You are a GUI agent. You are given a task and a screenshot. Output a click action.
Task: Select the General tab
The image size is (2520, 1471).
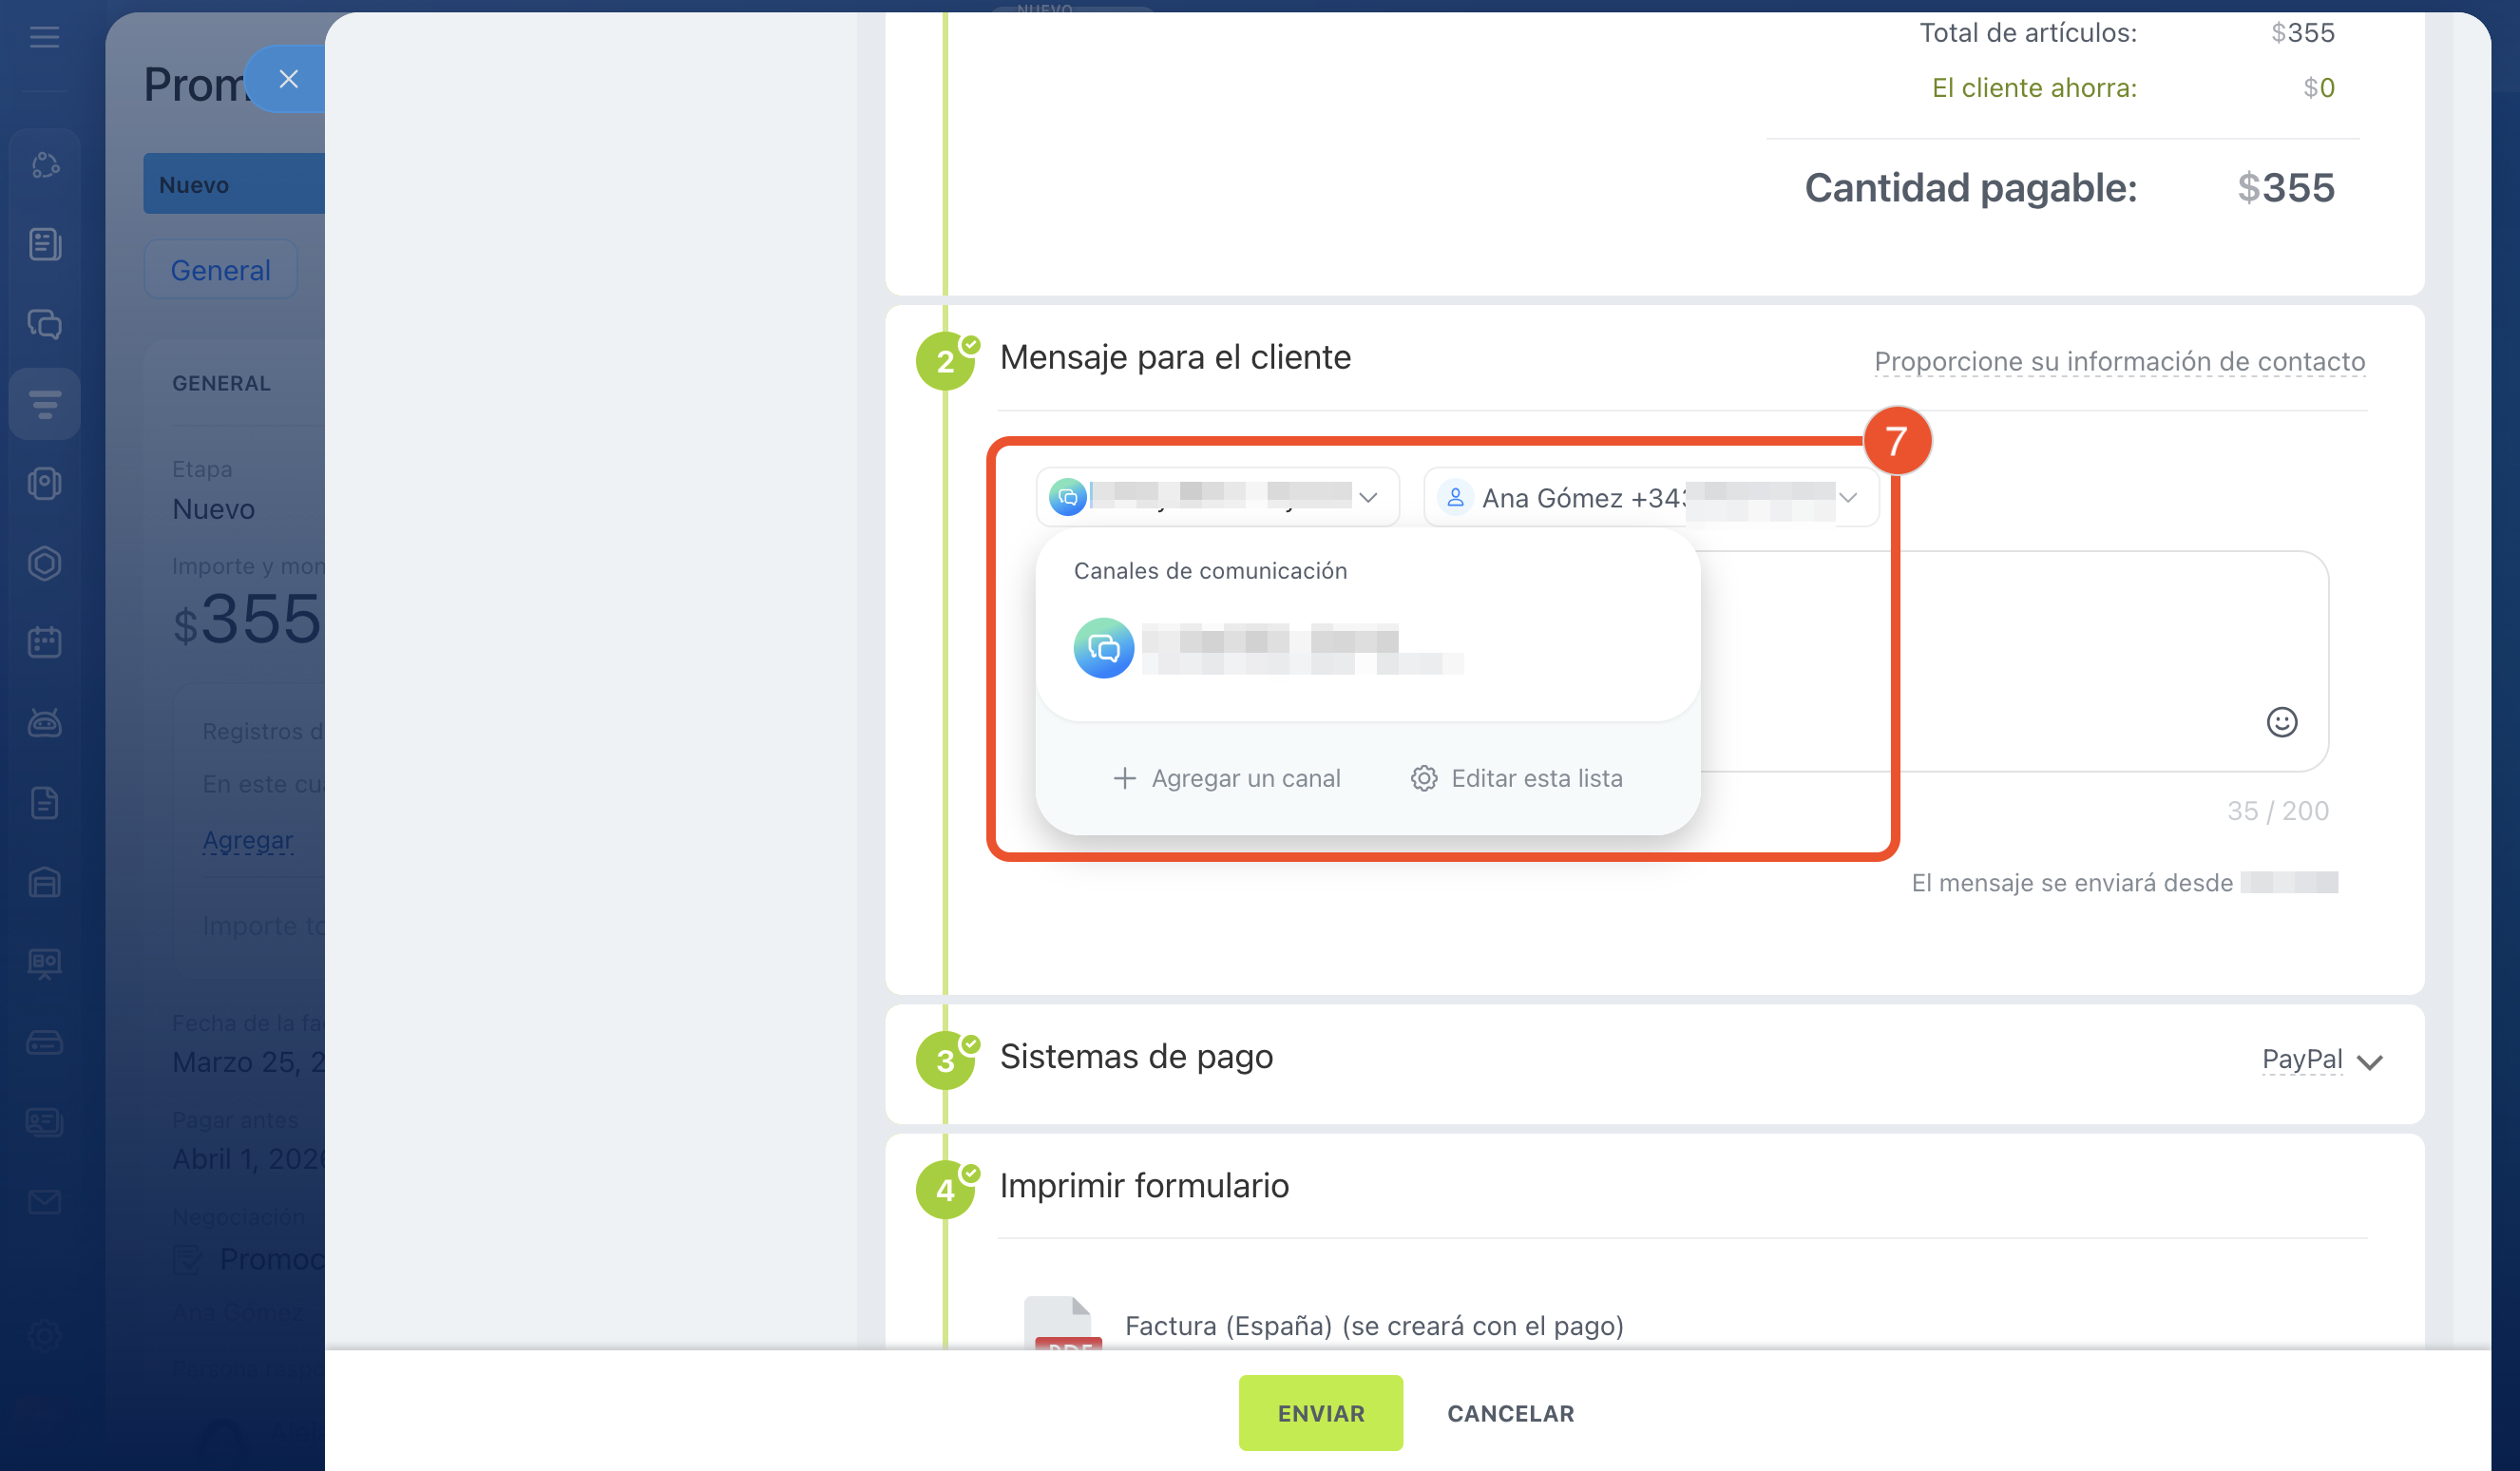220,270
